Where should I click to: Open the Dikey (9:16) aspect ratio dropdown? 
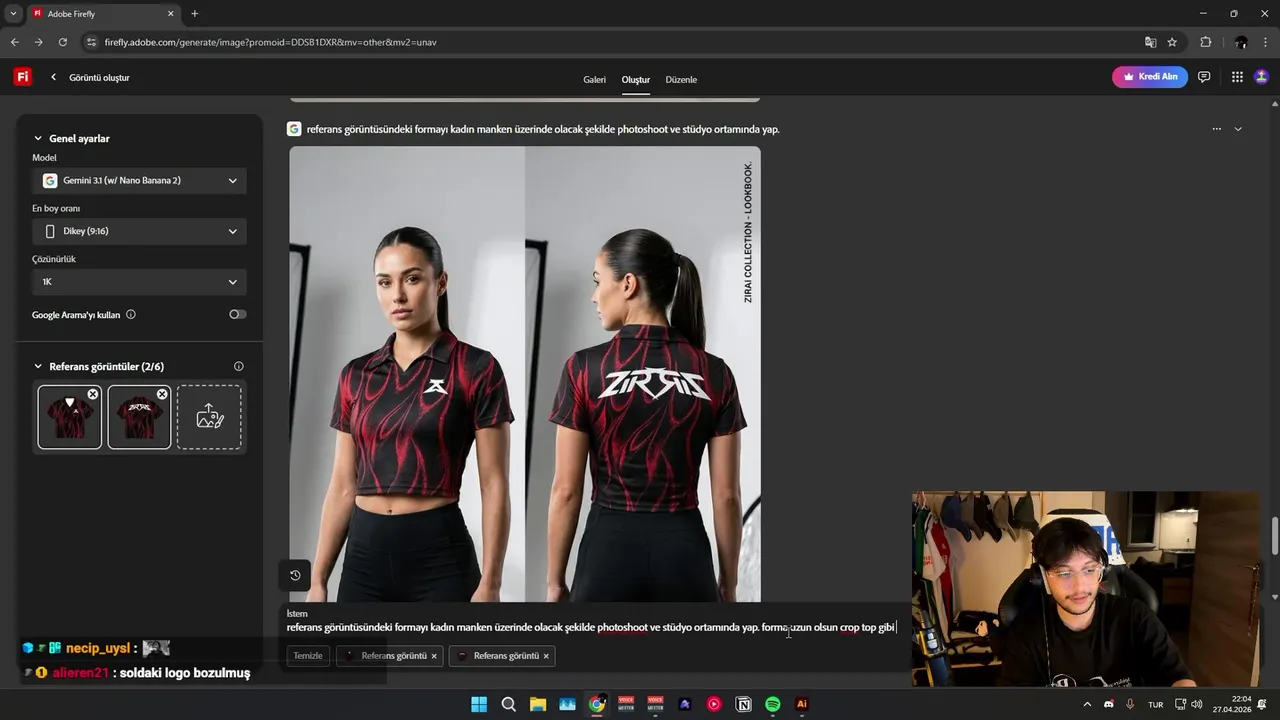[x=139, y=231]
